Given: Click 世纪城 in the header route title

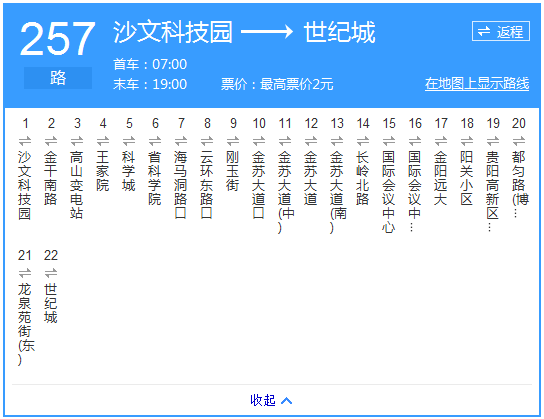Looking at the screenshot, I should click(x=339, y=32).
